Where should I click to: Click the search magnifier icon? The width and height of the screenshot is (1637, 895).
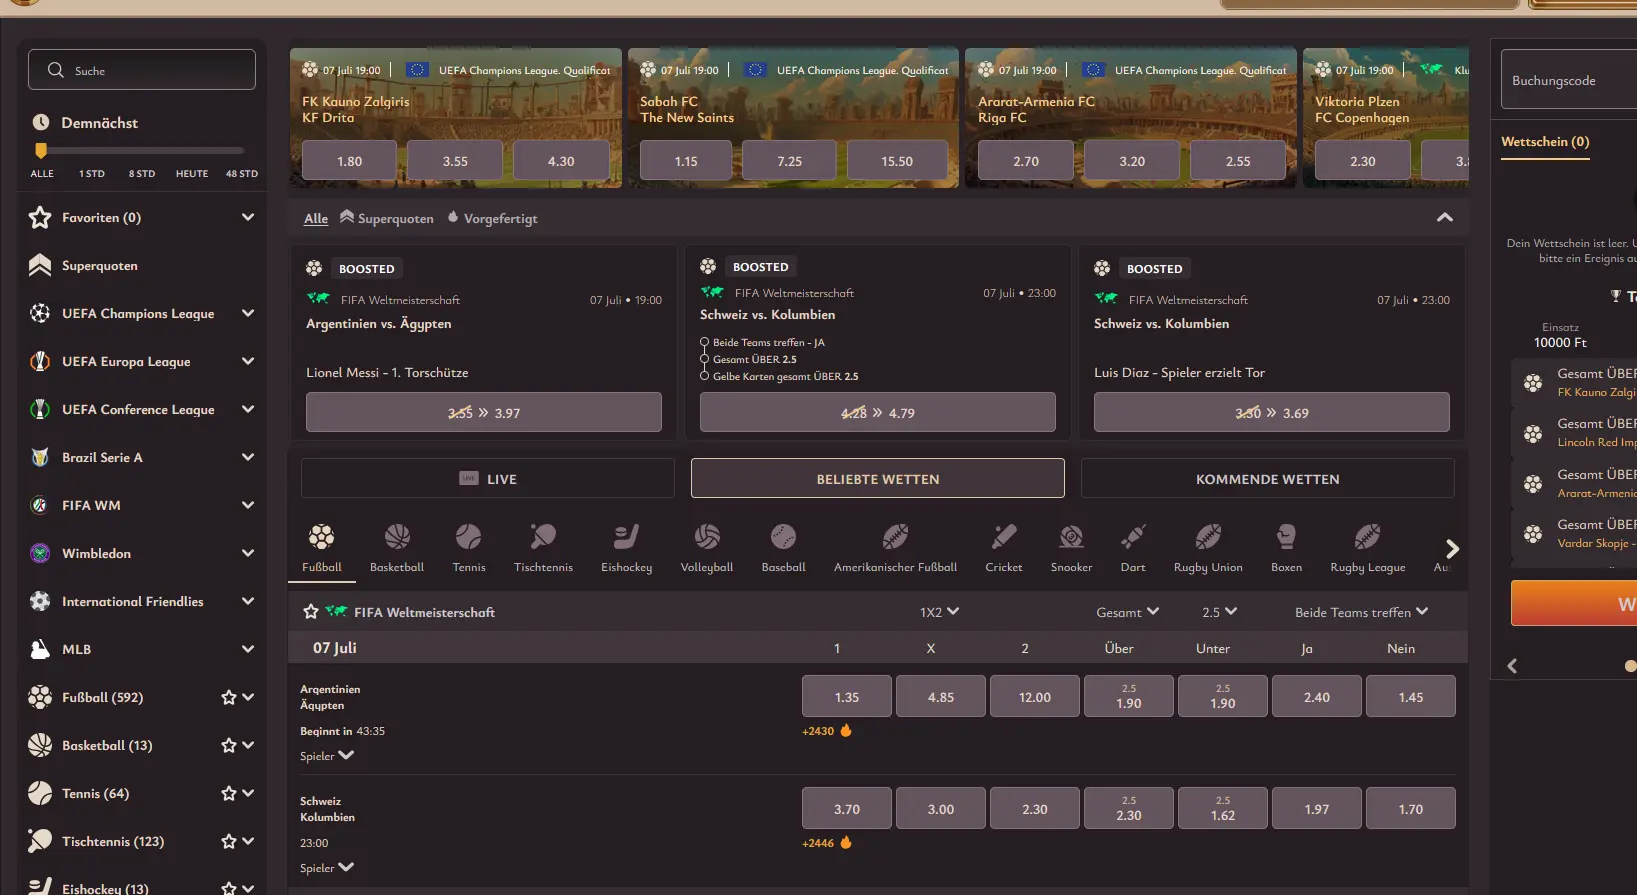pos(56,70)
